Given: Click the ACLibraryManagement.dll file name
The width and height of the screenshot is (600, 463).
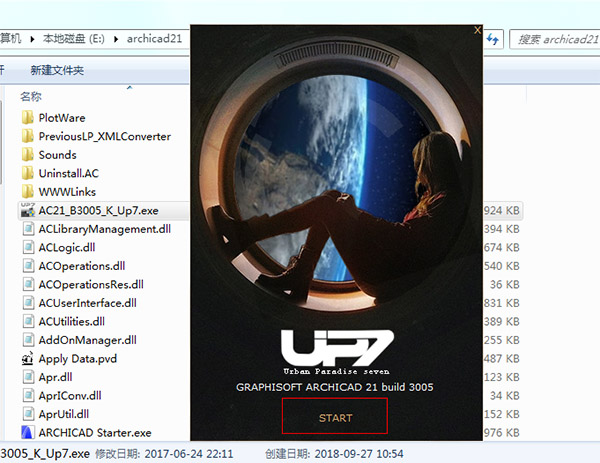Looking at the screenshot, I should point(104,229).
